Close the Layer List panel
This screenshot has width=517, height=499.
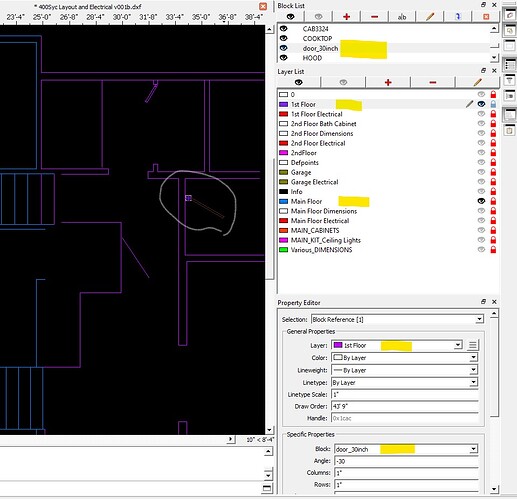[x=494, y=70]
